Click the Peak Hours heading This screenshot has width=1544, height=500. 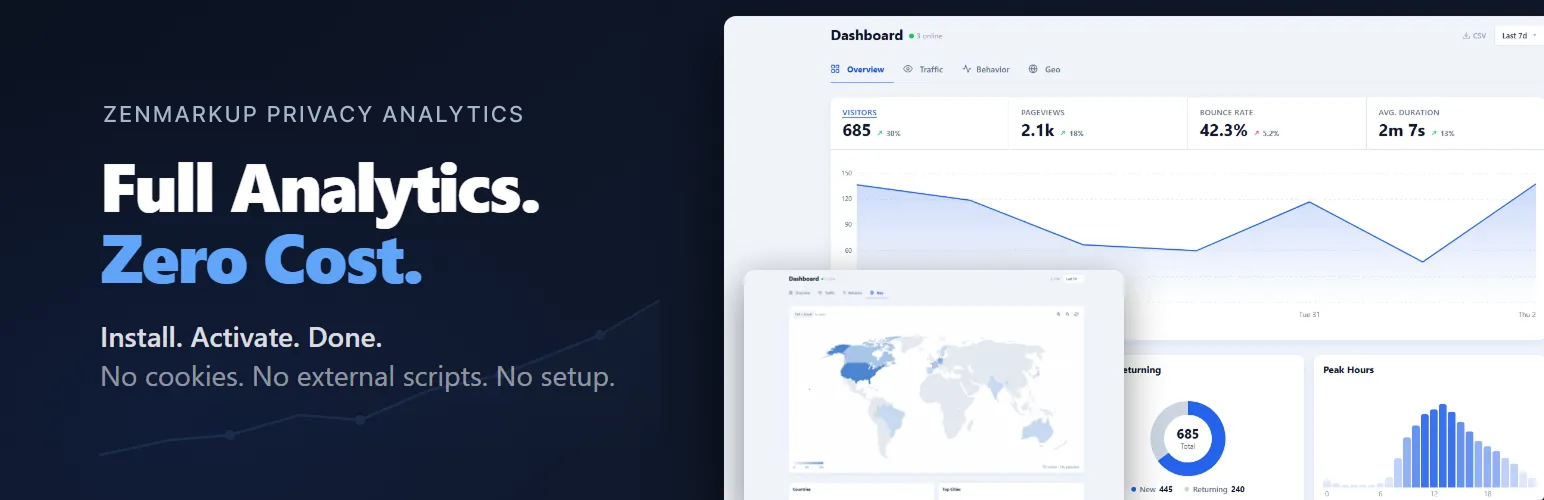click(x=1348, y=370)
